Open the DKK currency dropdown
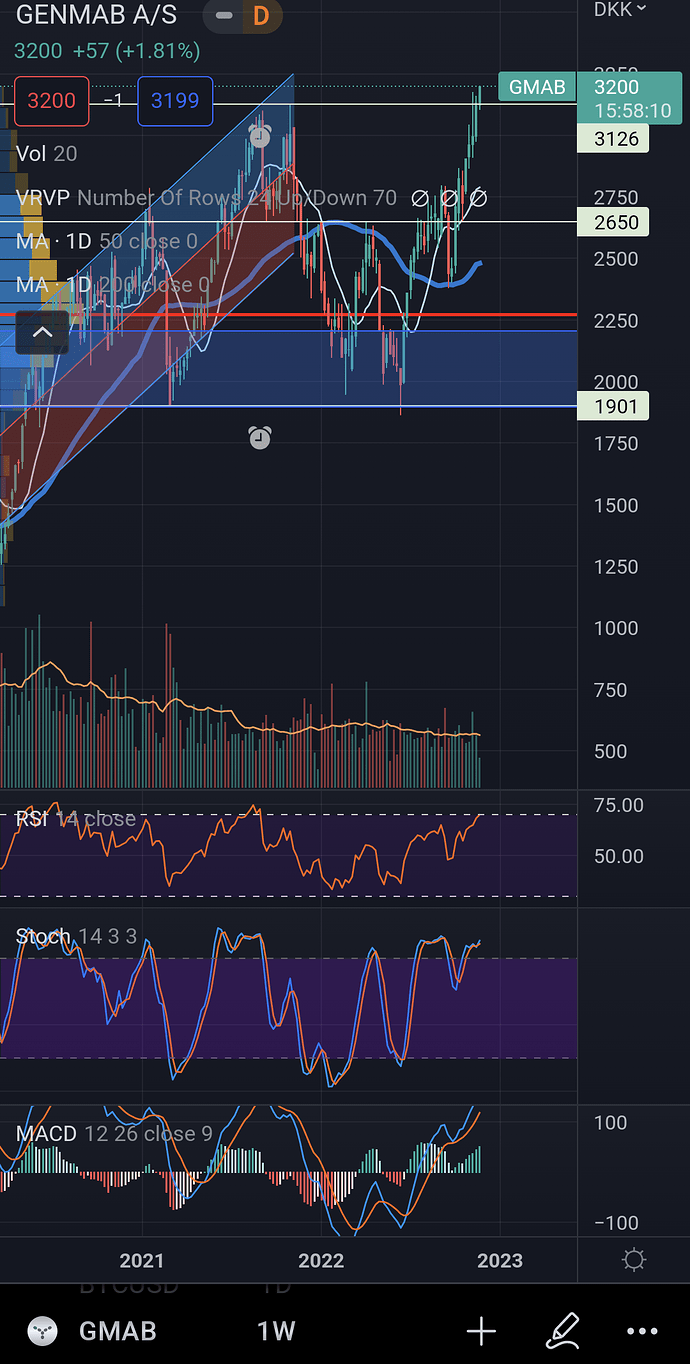This screenshot has width=690, height=1364. (620, 10)
